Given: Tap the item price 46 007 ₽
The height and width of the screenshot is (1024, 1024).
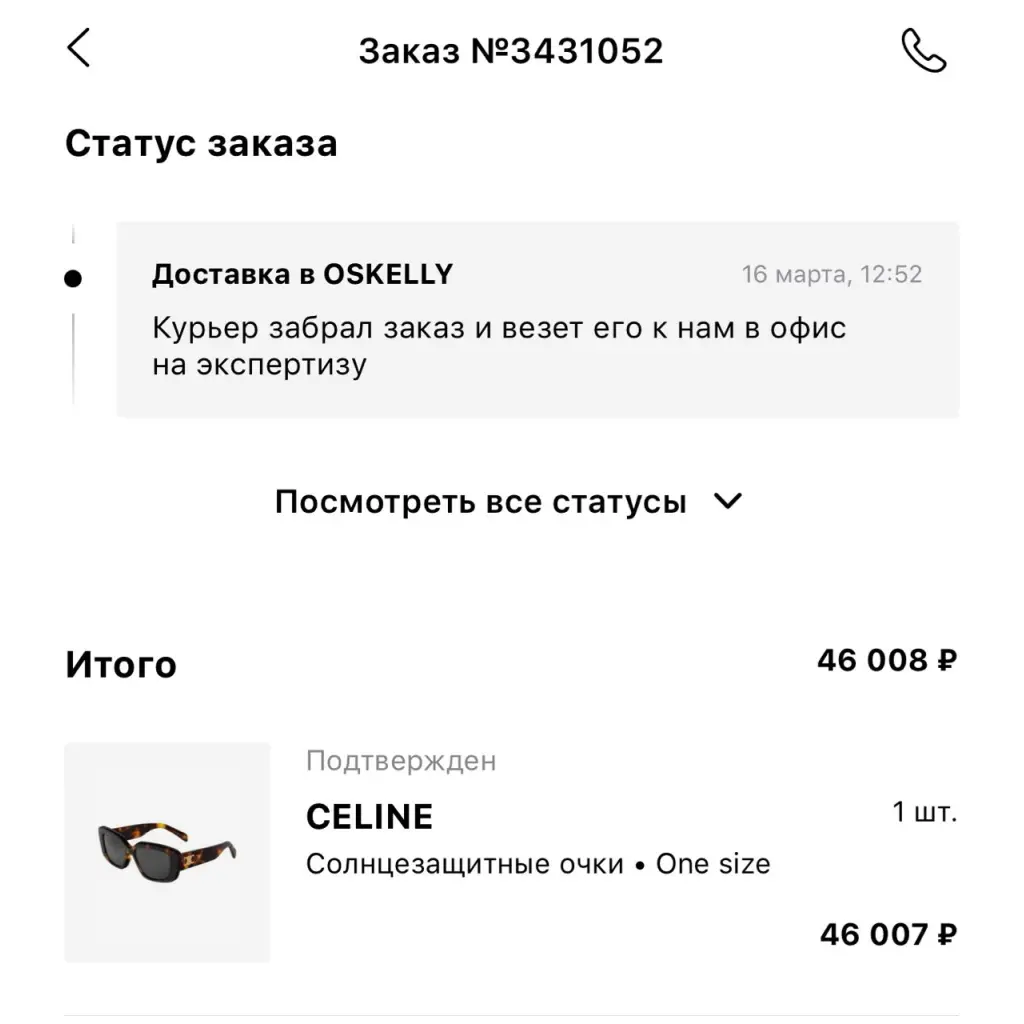Looking at the screenshot, I should coord(889,935).
